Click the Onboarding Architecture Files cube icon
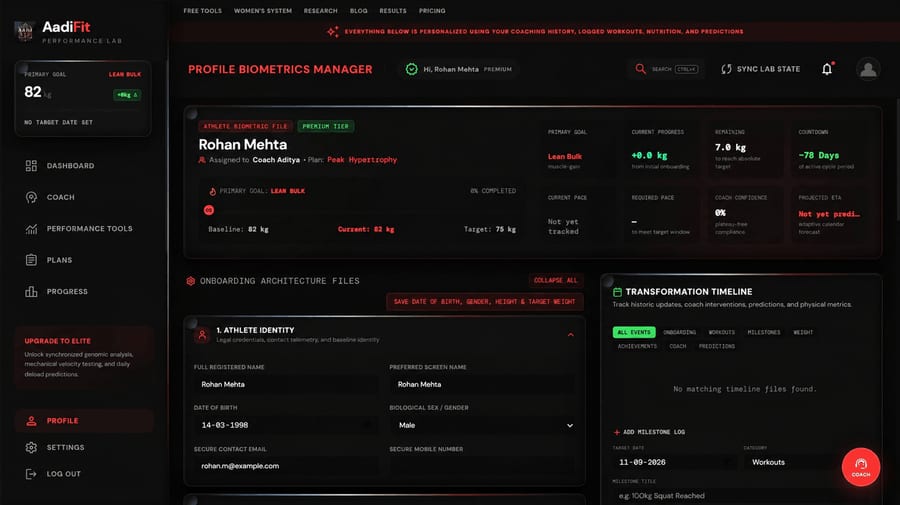The height and width of the screenshot is (505, 900). pyautogui.click(x=191, y=281)
